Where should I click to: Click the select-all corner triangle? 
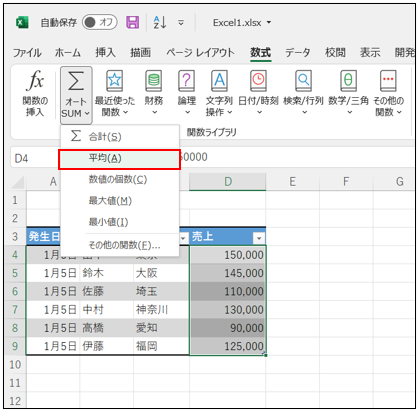point(17,182)
